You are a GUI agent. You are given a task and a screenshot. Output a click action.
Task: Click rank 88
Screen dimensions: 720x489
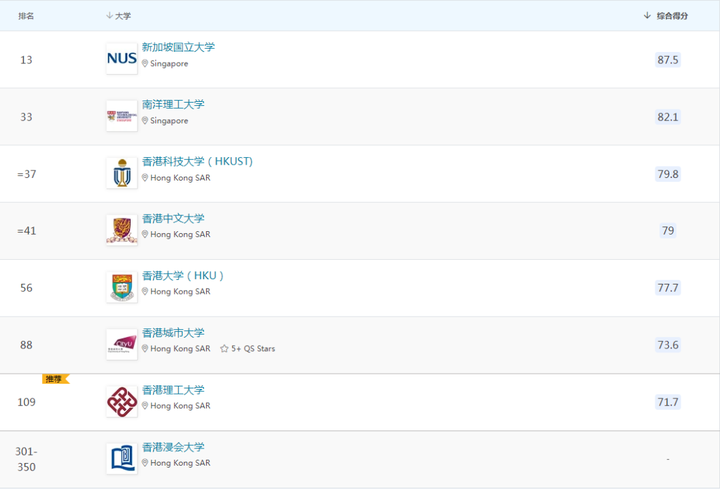(26, 345)
